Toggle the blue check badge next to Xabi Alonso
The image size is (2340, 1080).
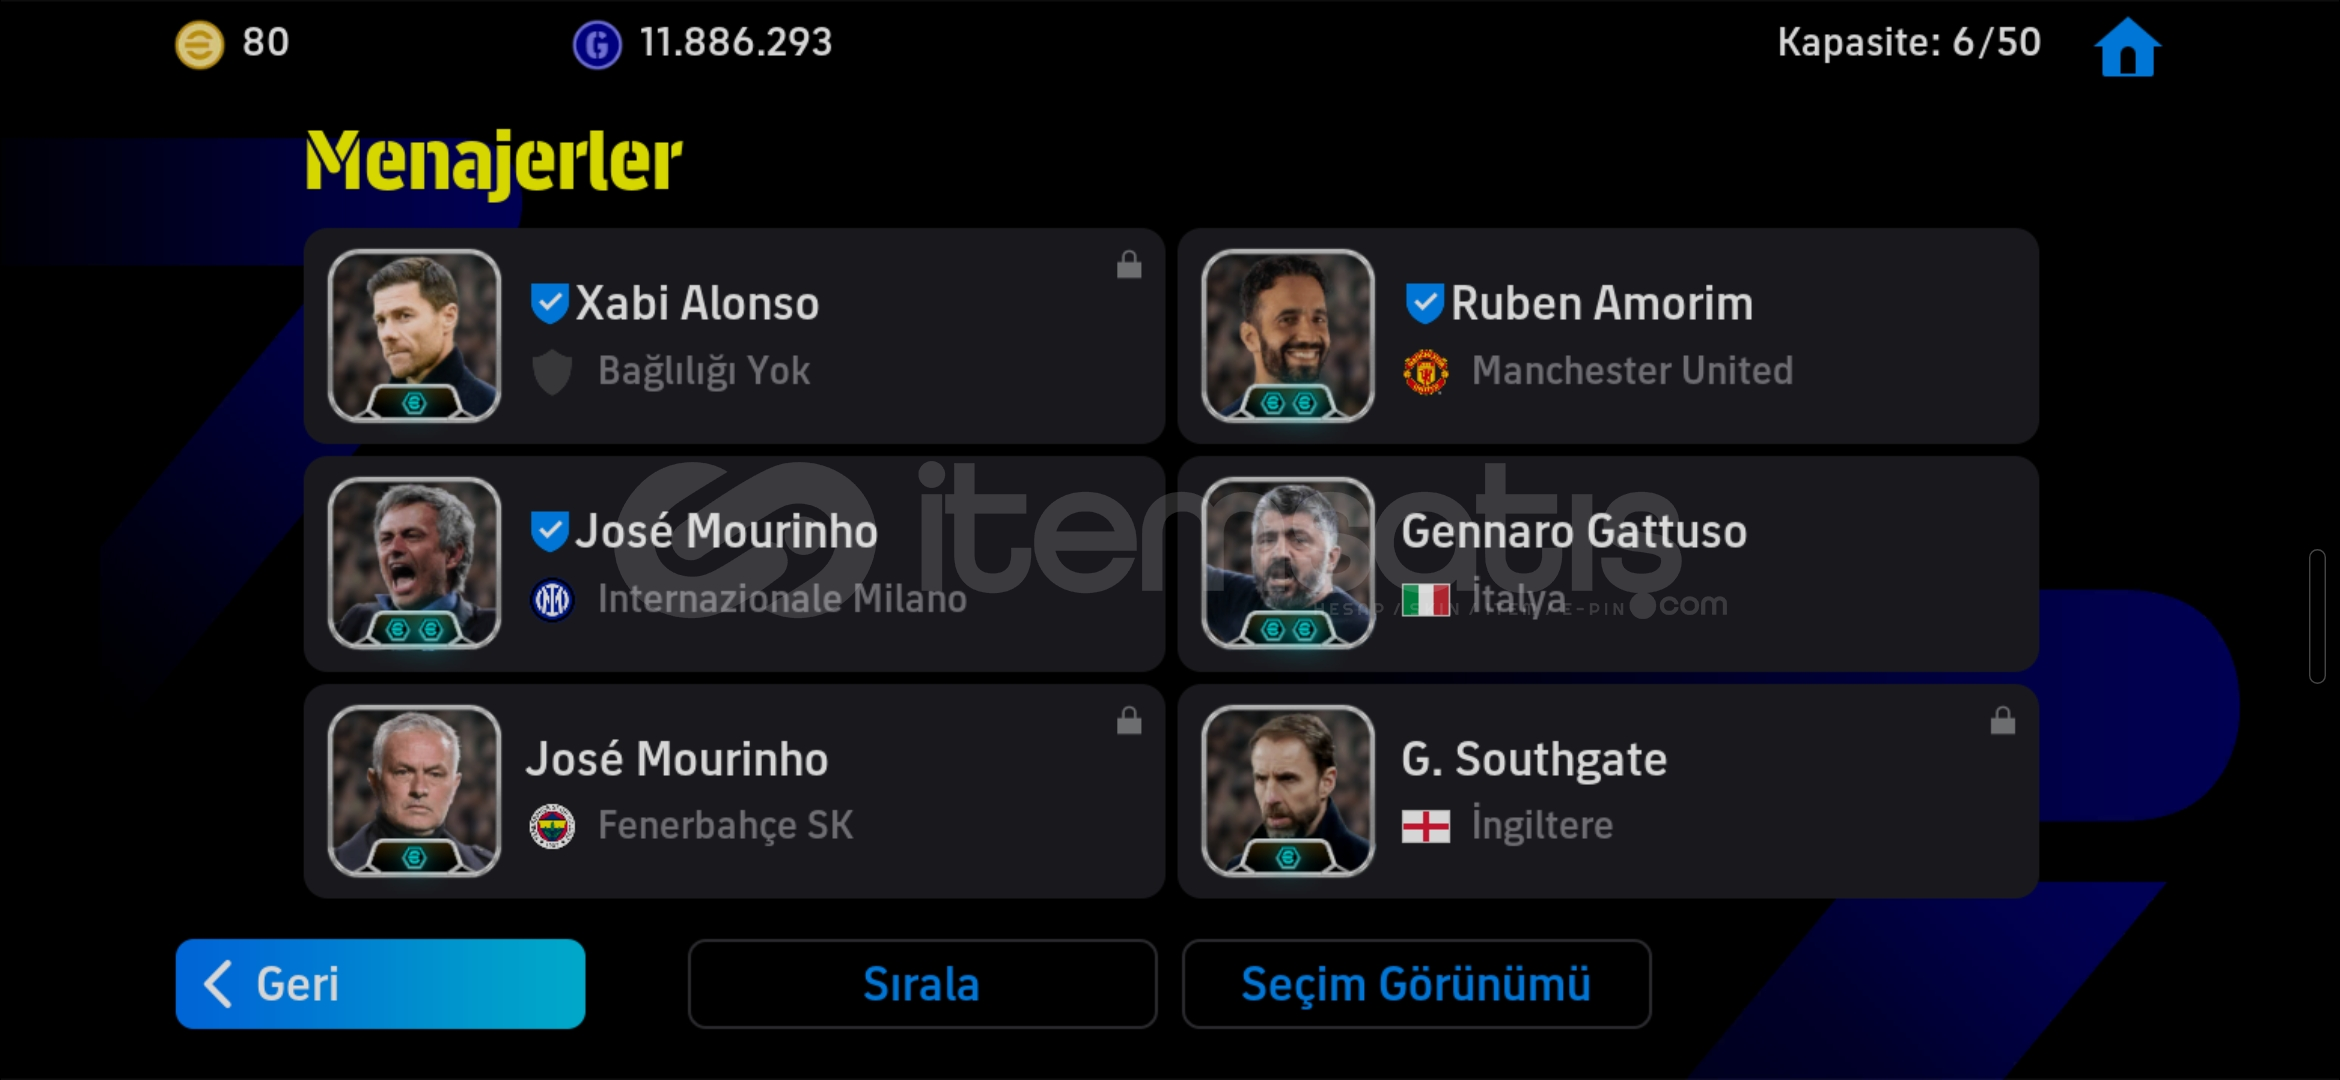click(550, 303)
